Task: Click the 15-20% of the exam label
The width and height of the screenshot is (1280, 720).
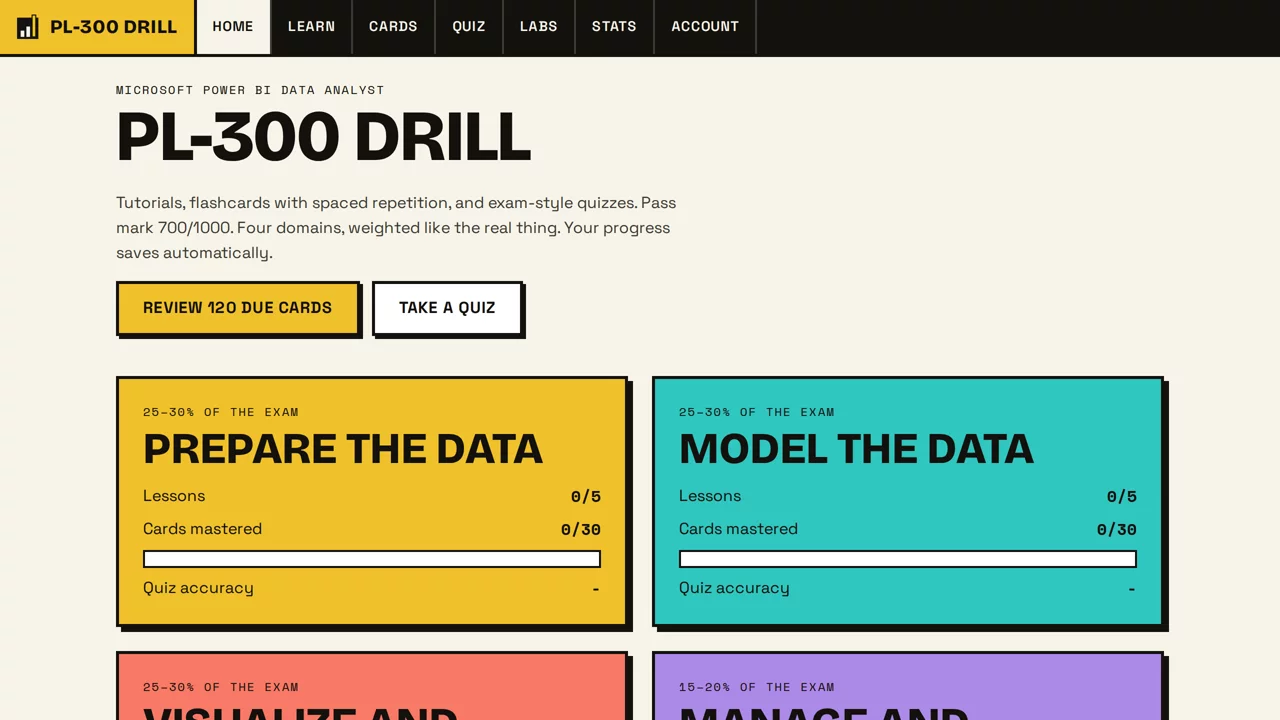Action: click(x=757, y=687)
